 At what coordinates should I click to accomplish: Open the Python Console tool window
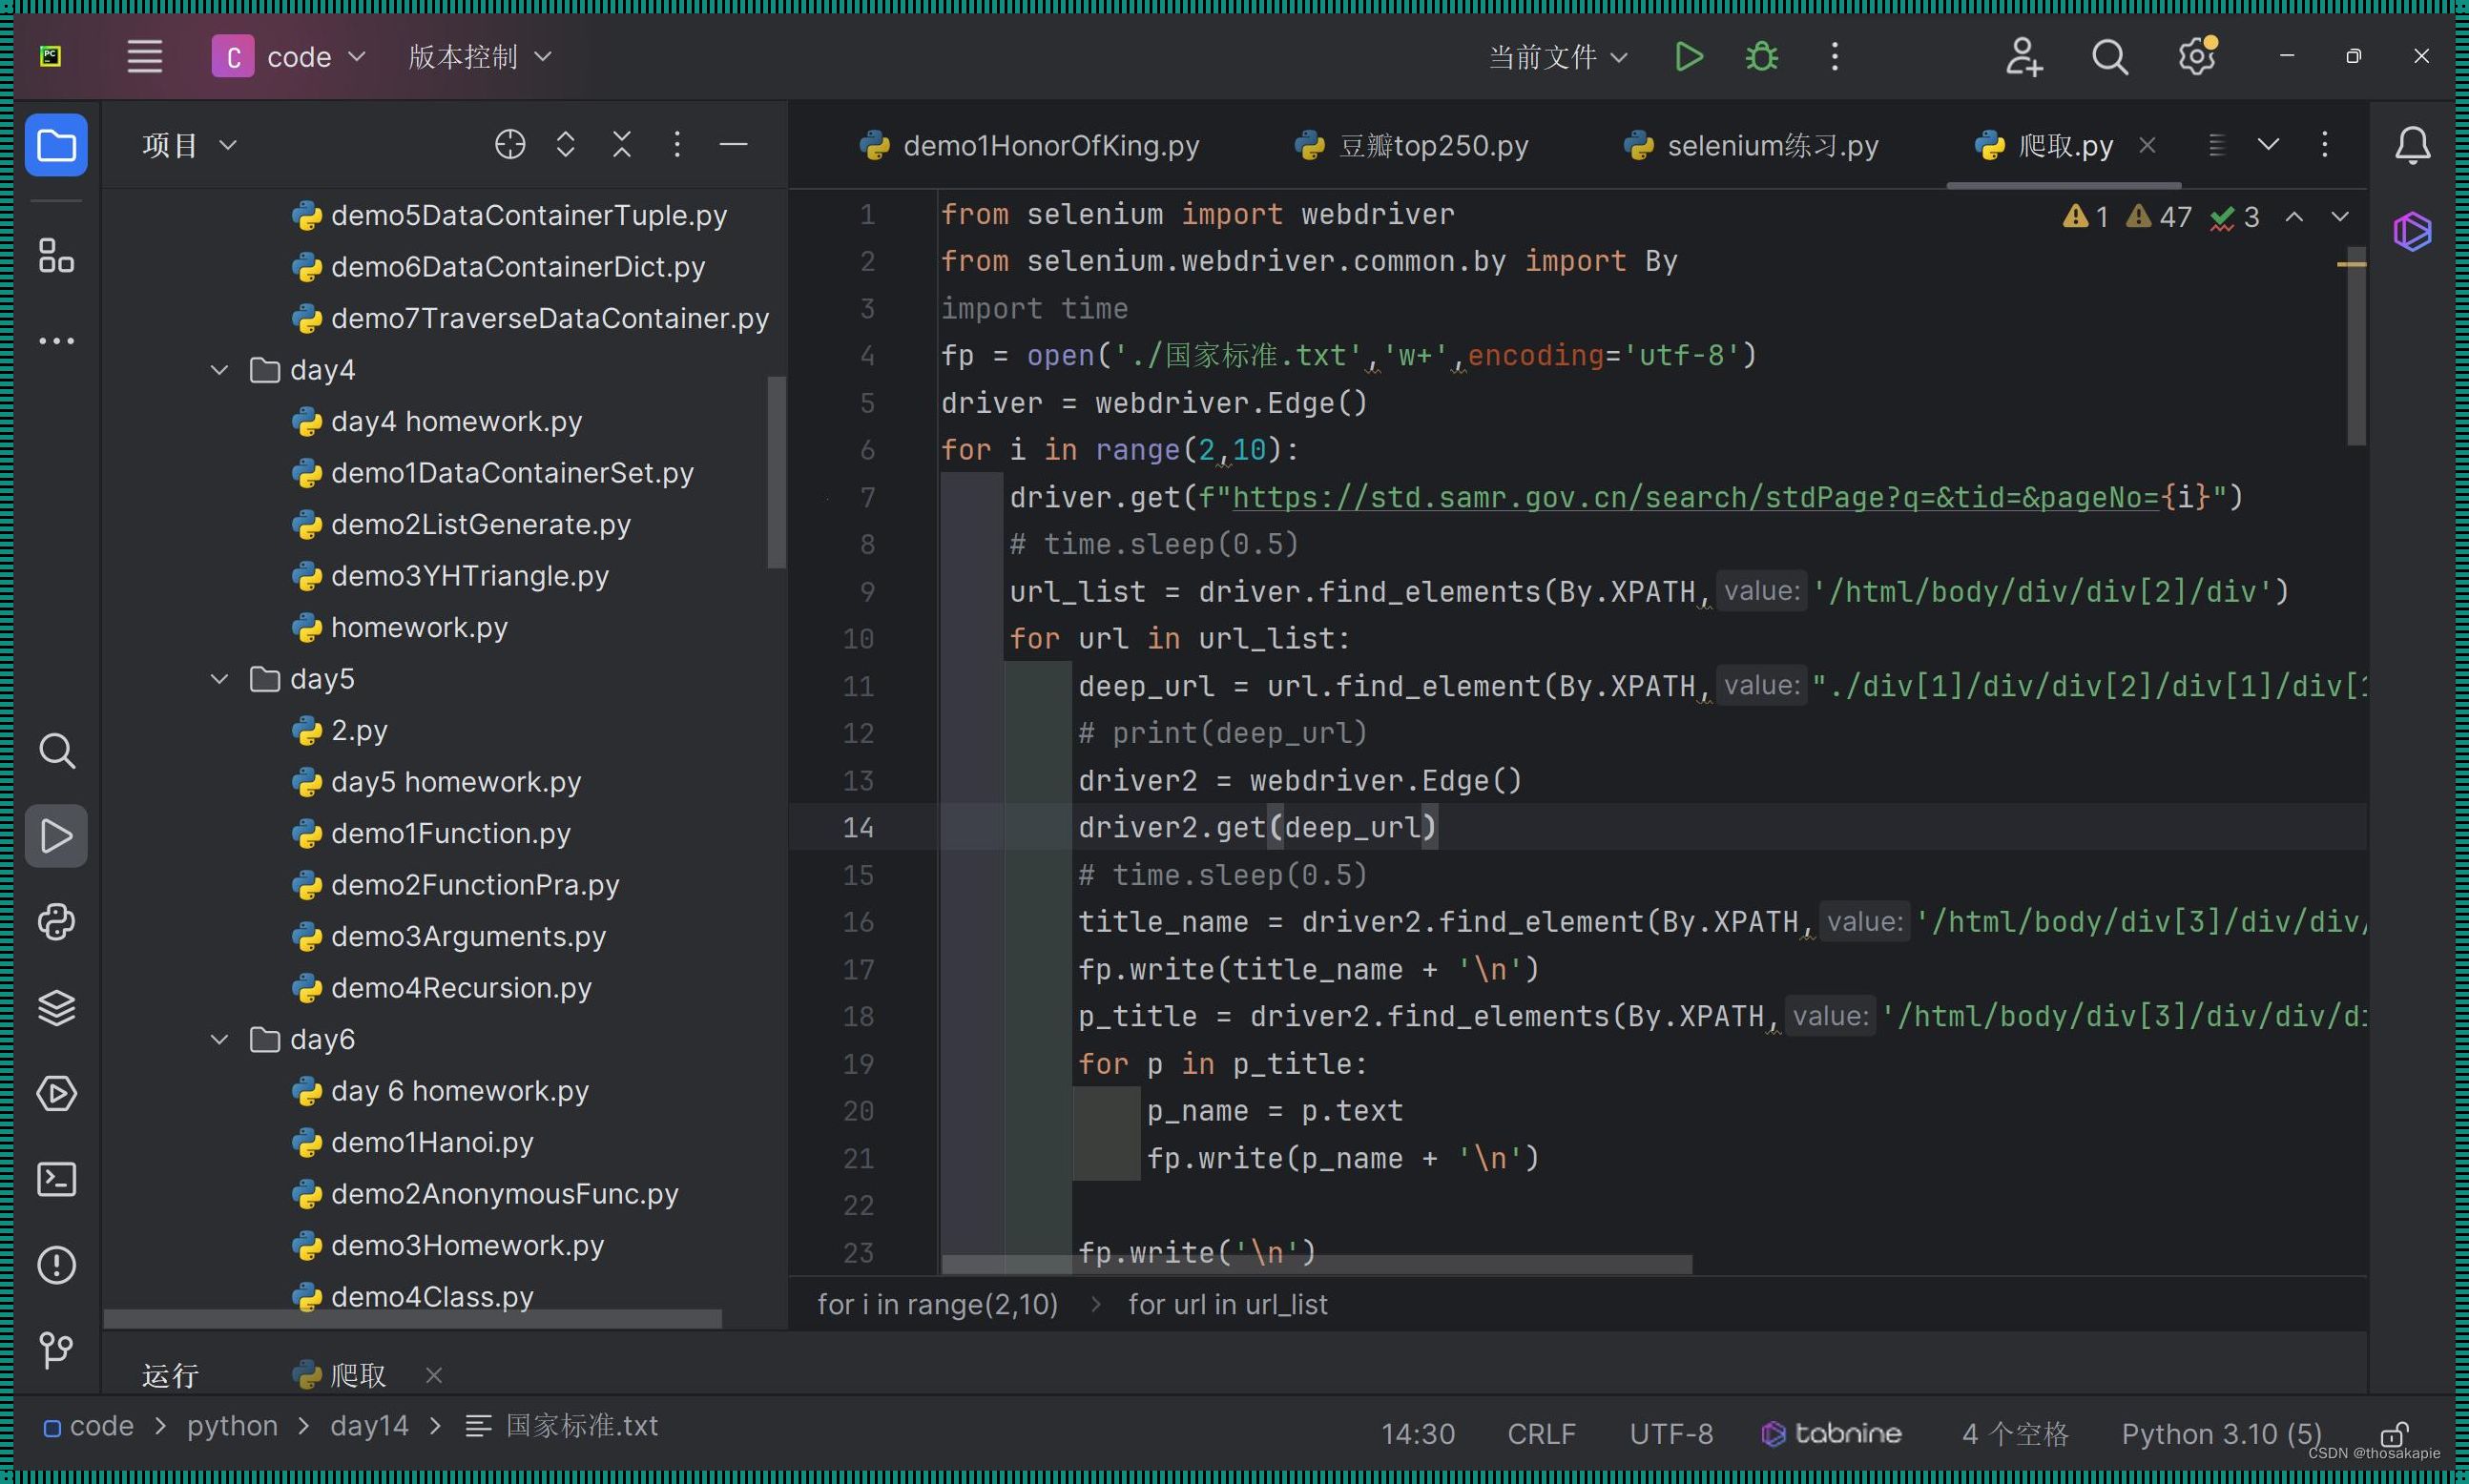(x=56, y=922)
